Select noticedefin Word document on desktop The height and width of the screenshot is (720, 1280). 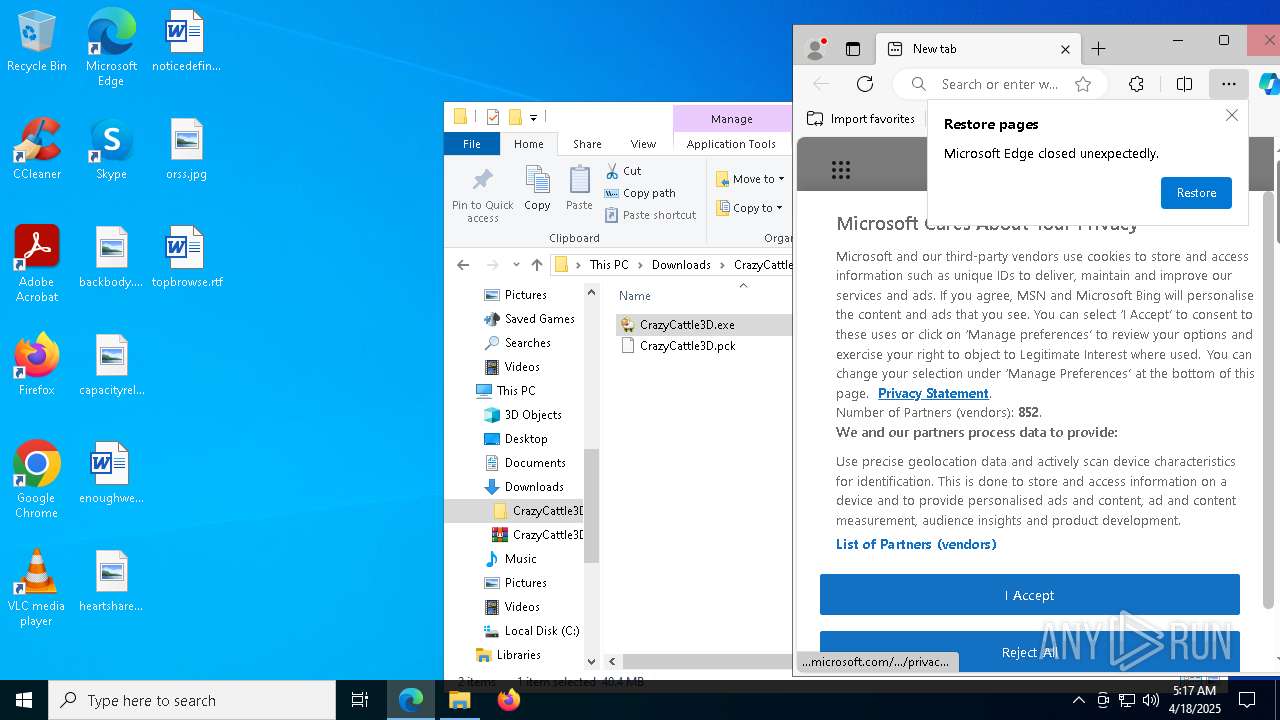click(186, 42)
